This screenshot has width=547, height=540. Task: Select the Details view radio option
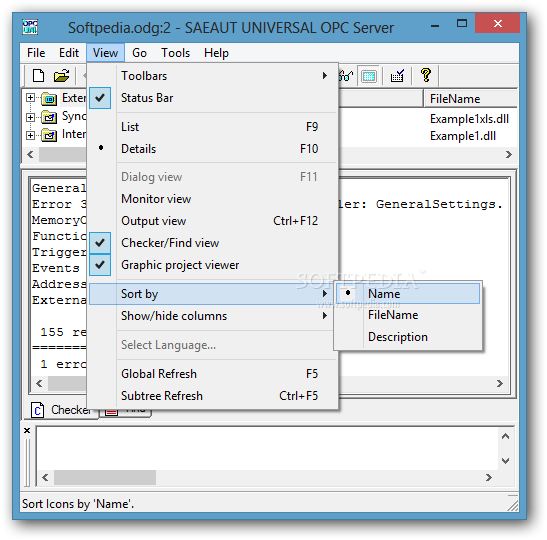pyautogui.click(x=212, y=149)
